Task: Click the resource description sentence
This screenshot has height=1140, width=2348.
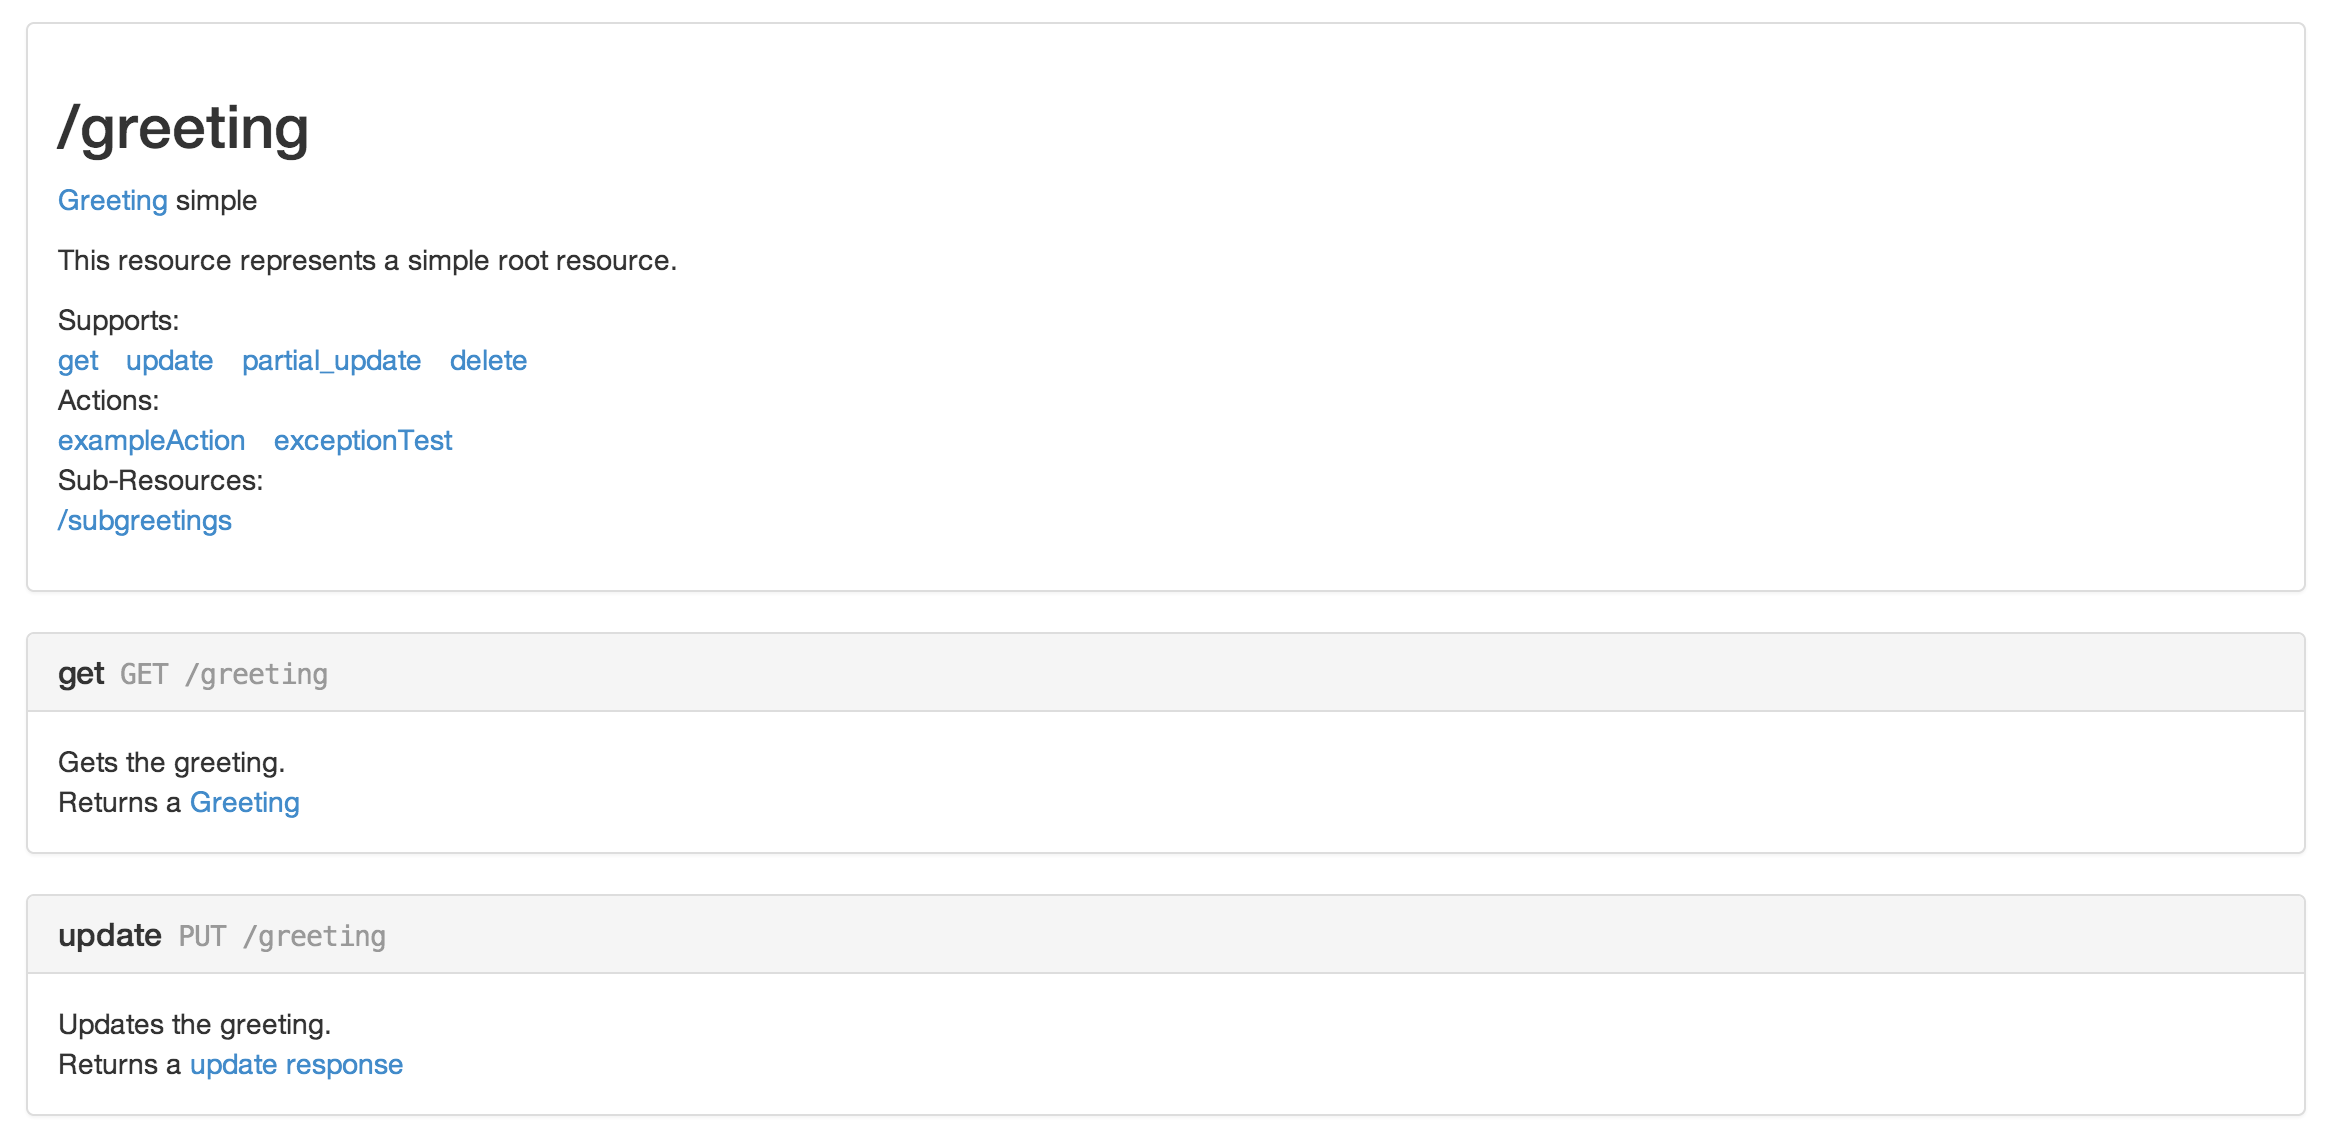Action: [367, 261]
